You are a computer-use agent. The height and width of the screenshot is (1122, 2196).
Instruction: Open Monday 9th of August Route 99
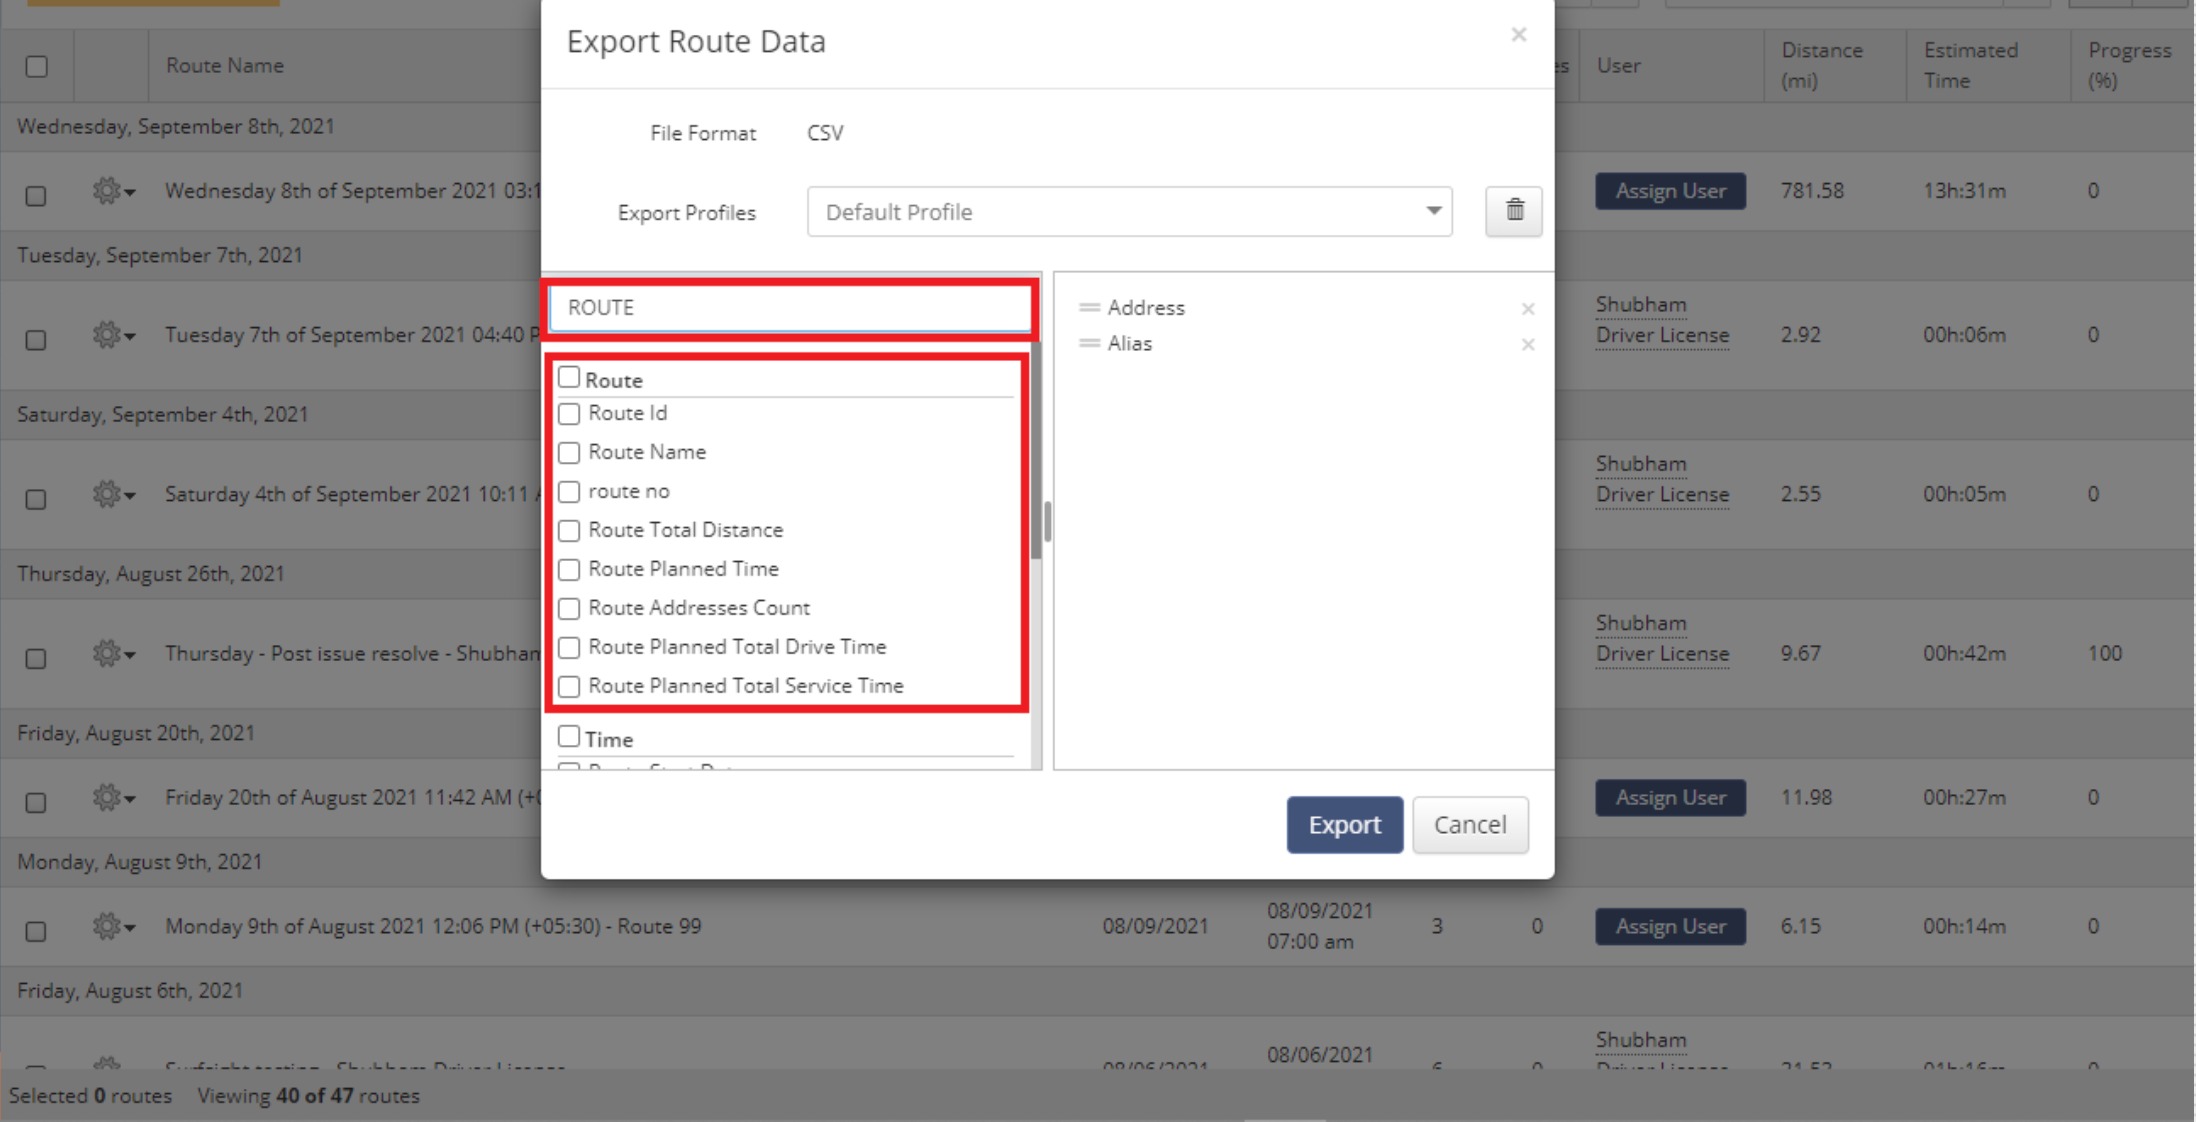[x=433, y=926]
